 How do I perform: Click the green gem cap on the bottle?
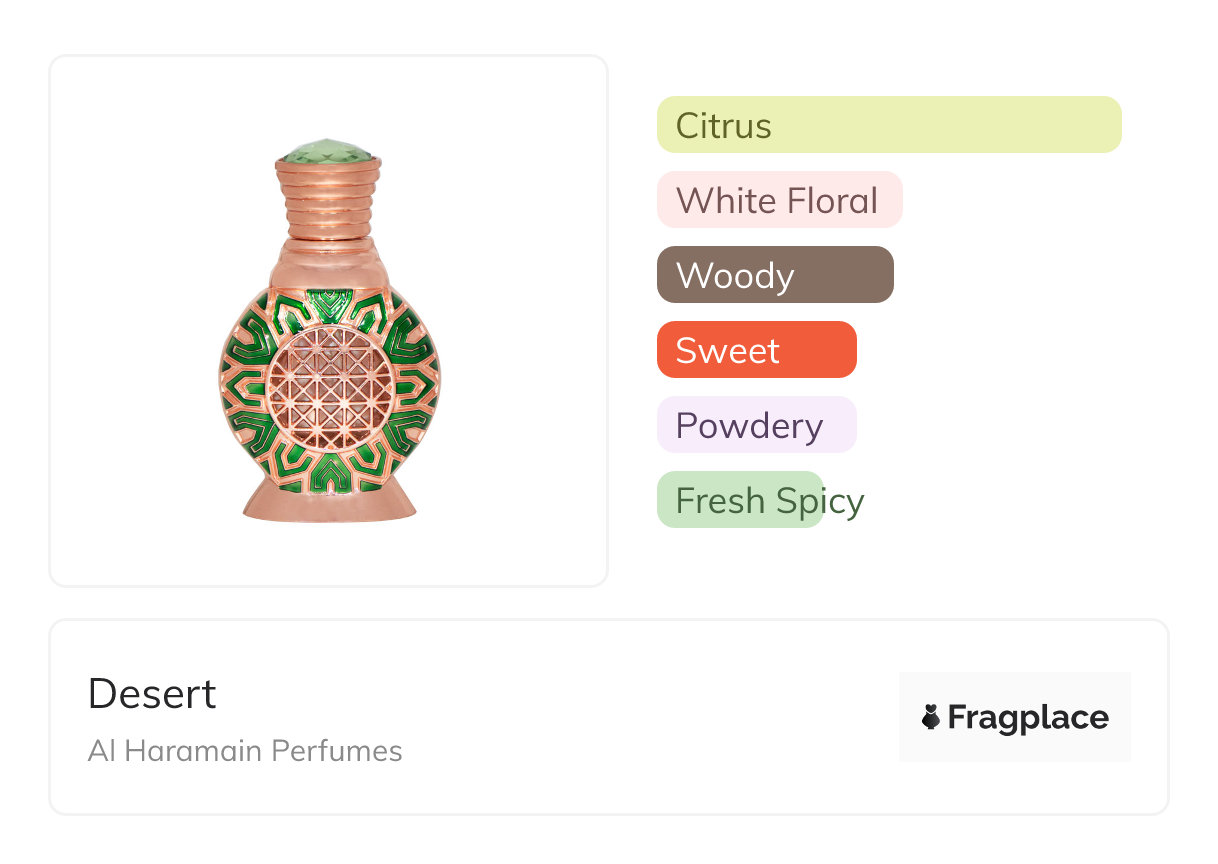point(328,154)
